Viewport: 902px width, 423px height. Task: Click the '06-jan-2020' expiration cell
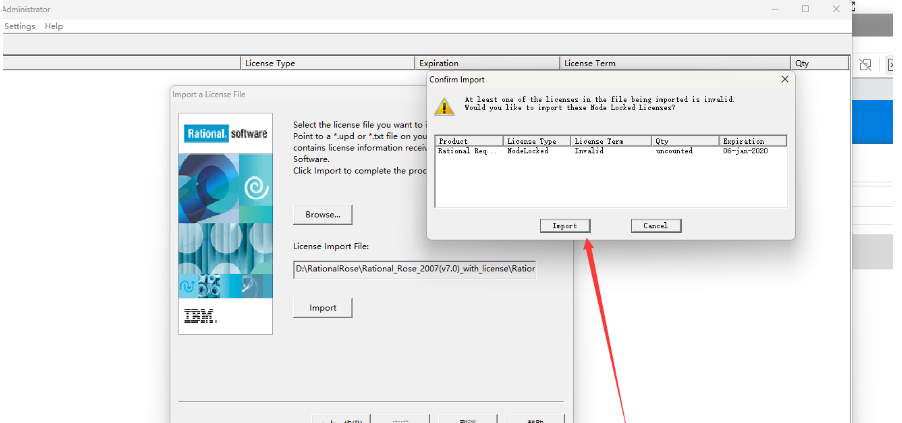746,151
